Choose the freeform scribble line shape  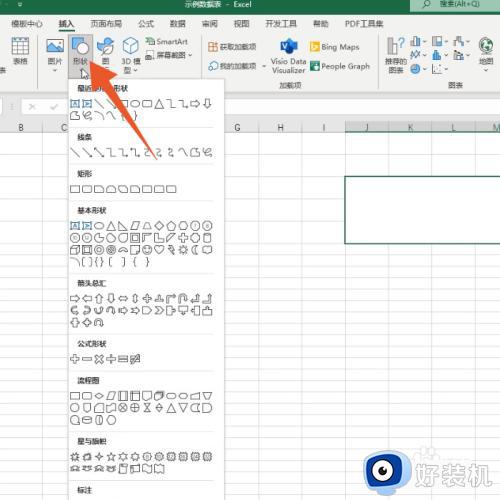point(207,153)
